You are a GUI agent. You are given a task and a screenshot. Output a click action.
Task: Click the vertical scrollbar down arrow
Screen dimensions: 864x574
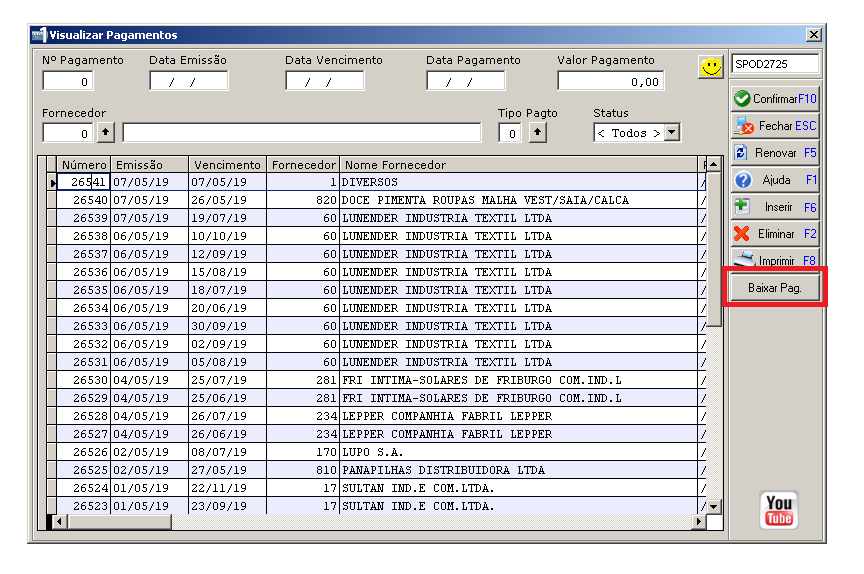[714, 506]
